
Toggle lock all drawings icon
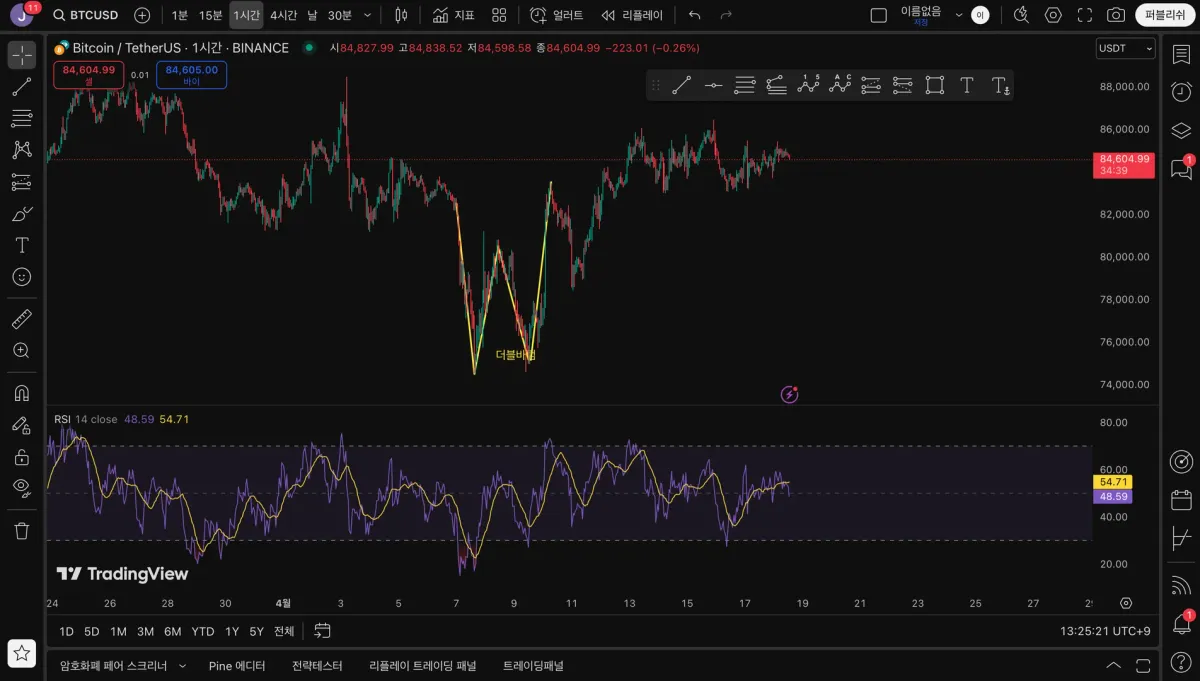(x=21, y=457)
